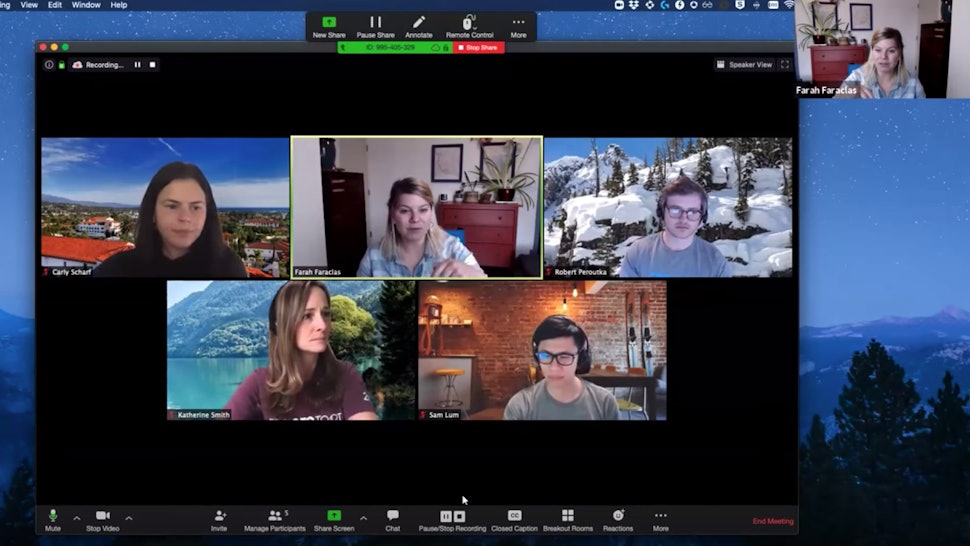The width and height of the screenshot is (970, 546).
Task: Open the Invite participants dialog
Action: 219,520
